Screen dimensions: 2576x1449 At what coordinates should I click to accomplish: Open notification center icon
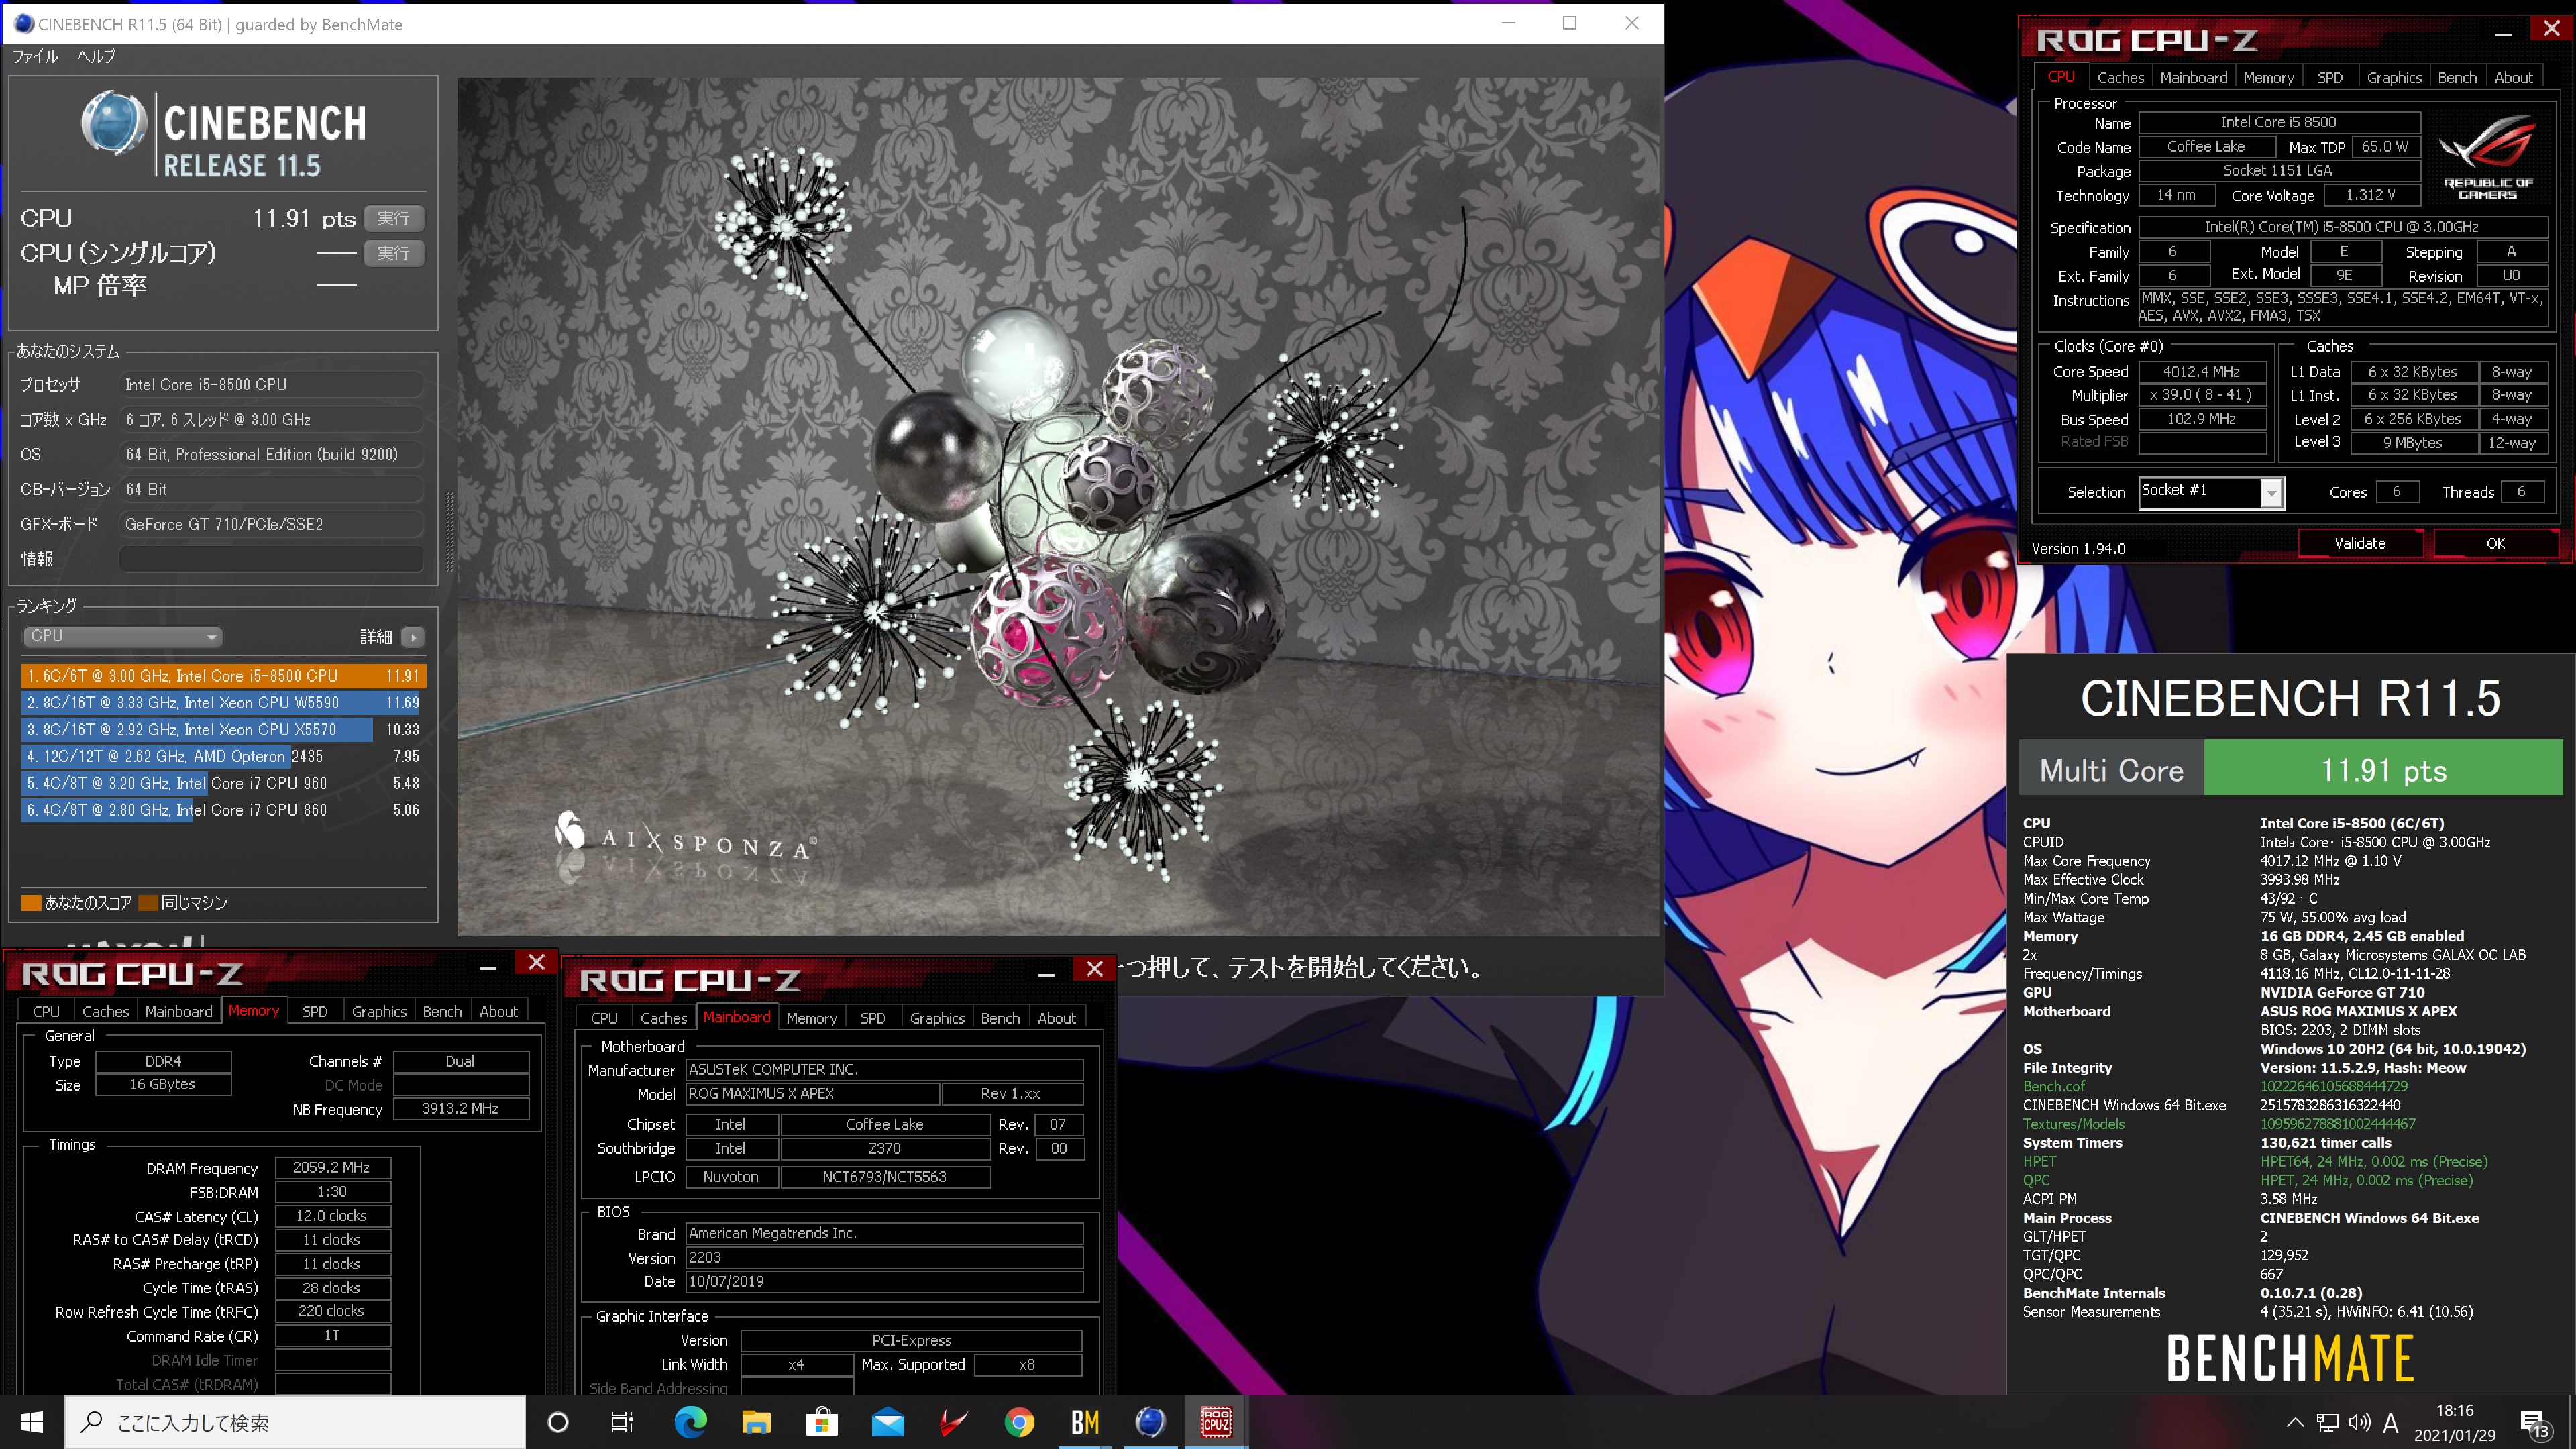(2534, 1423)
